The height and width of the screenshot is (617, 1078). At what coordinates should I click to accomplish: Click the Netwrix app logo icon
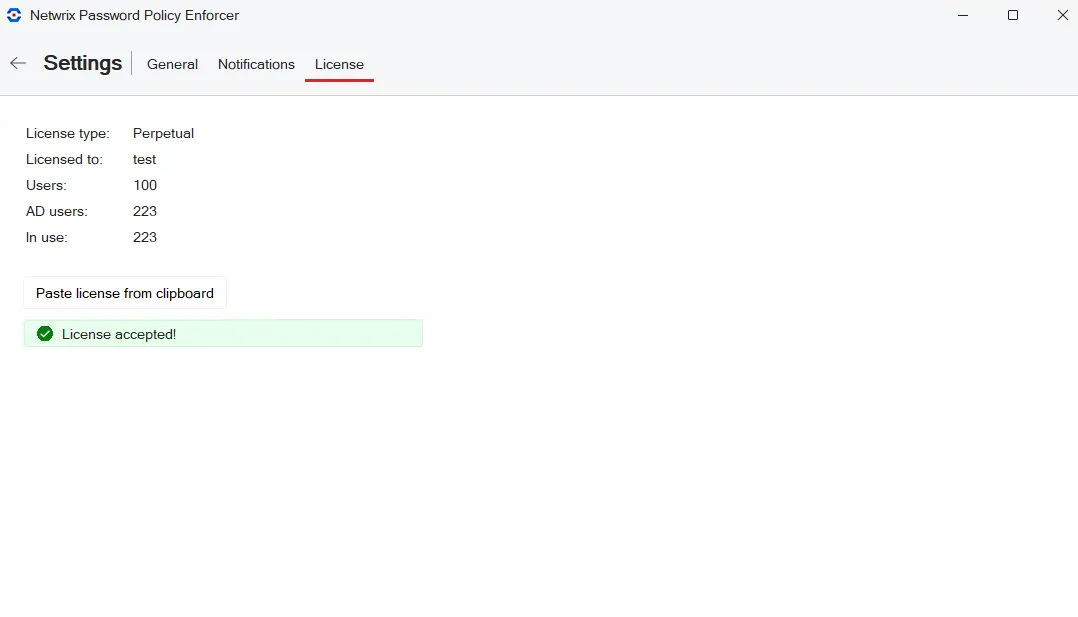pyautogui.click(x=14, y=15)
